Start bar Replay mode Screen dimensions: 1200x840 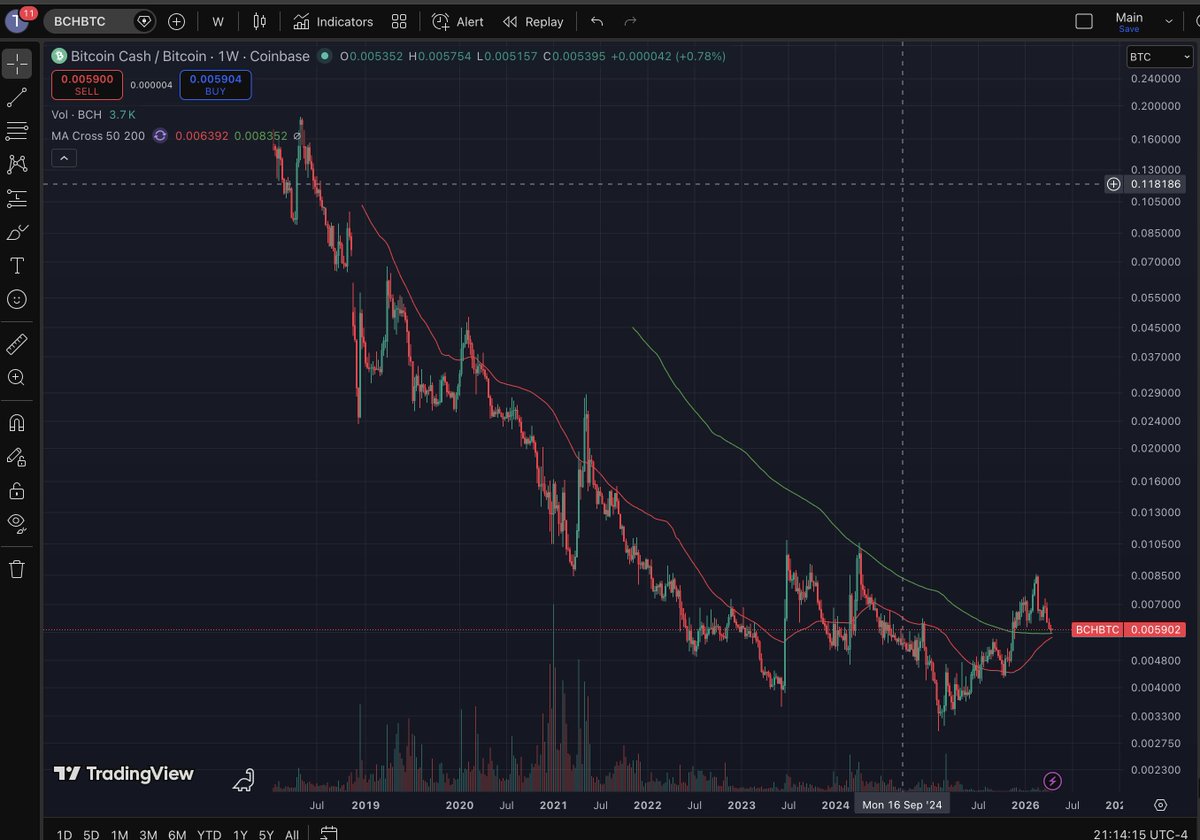533,21
